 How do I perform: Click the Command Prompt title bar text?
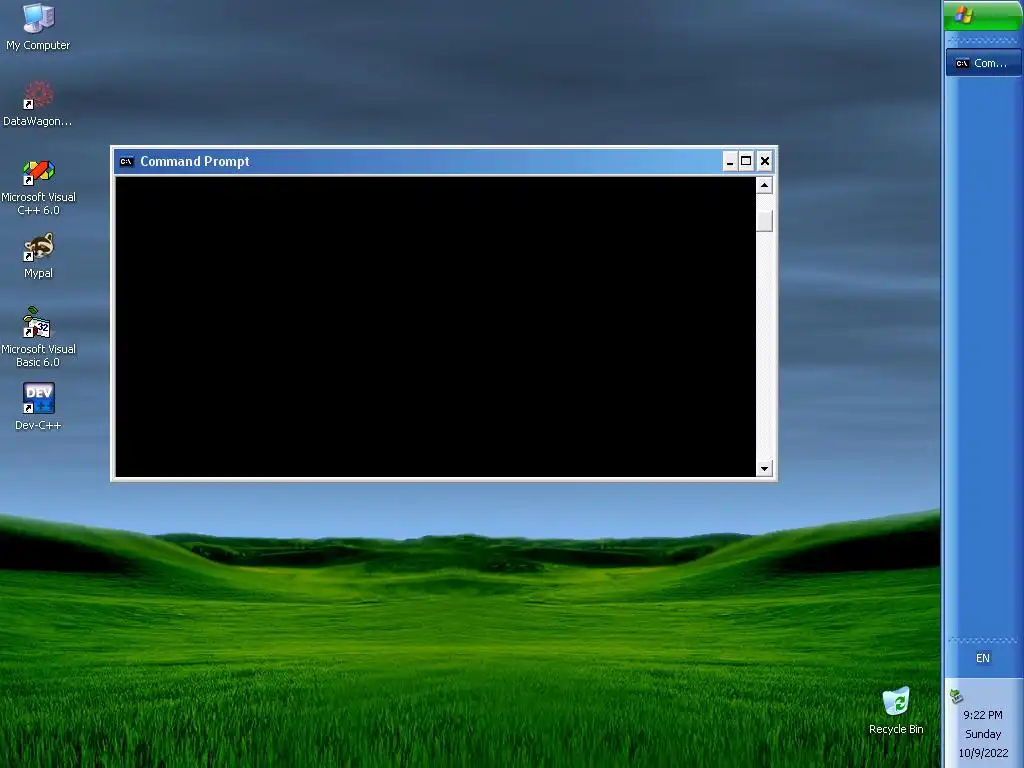coord(195,161)
